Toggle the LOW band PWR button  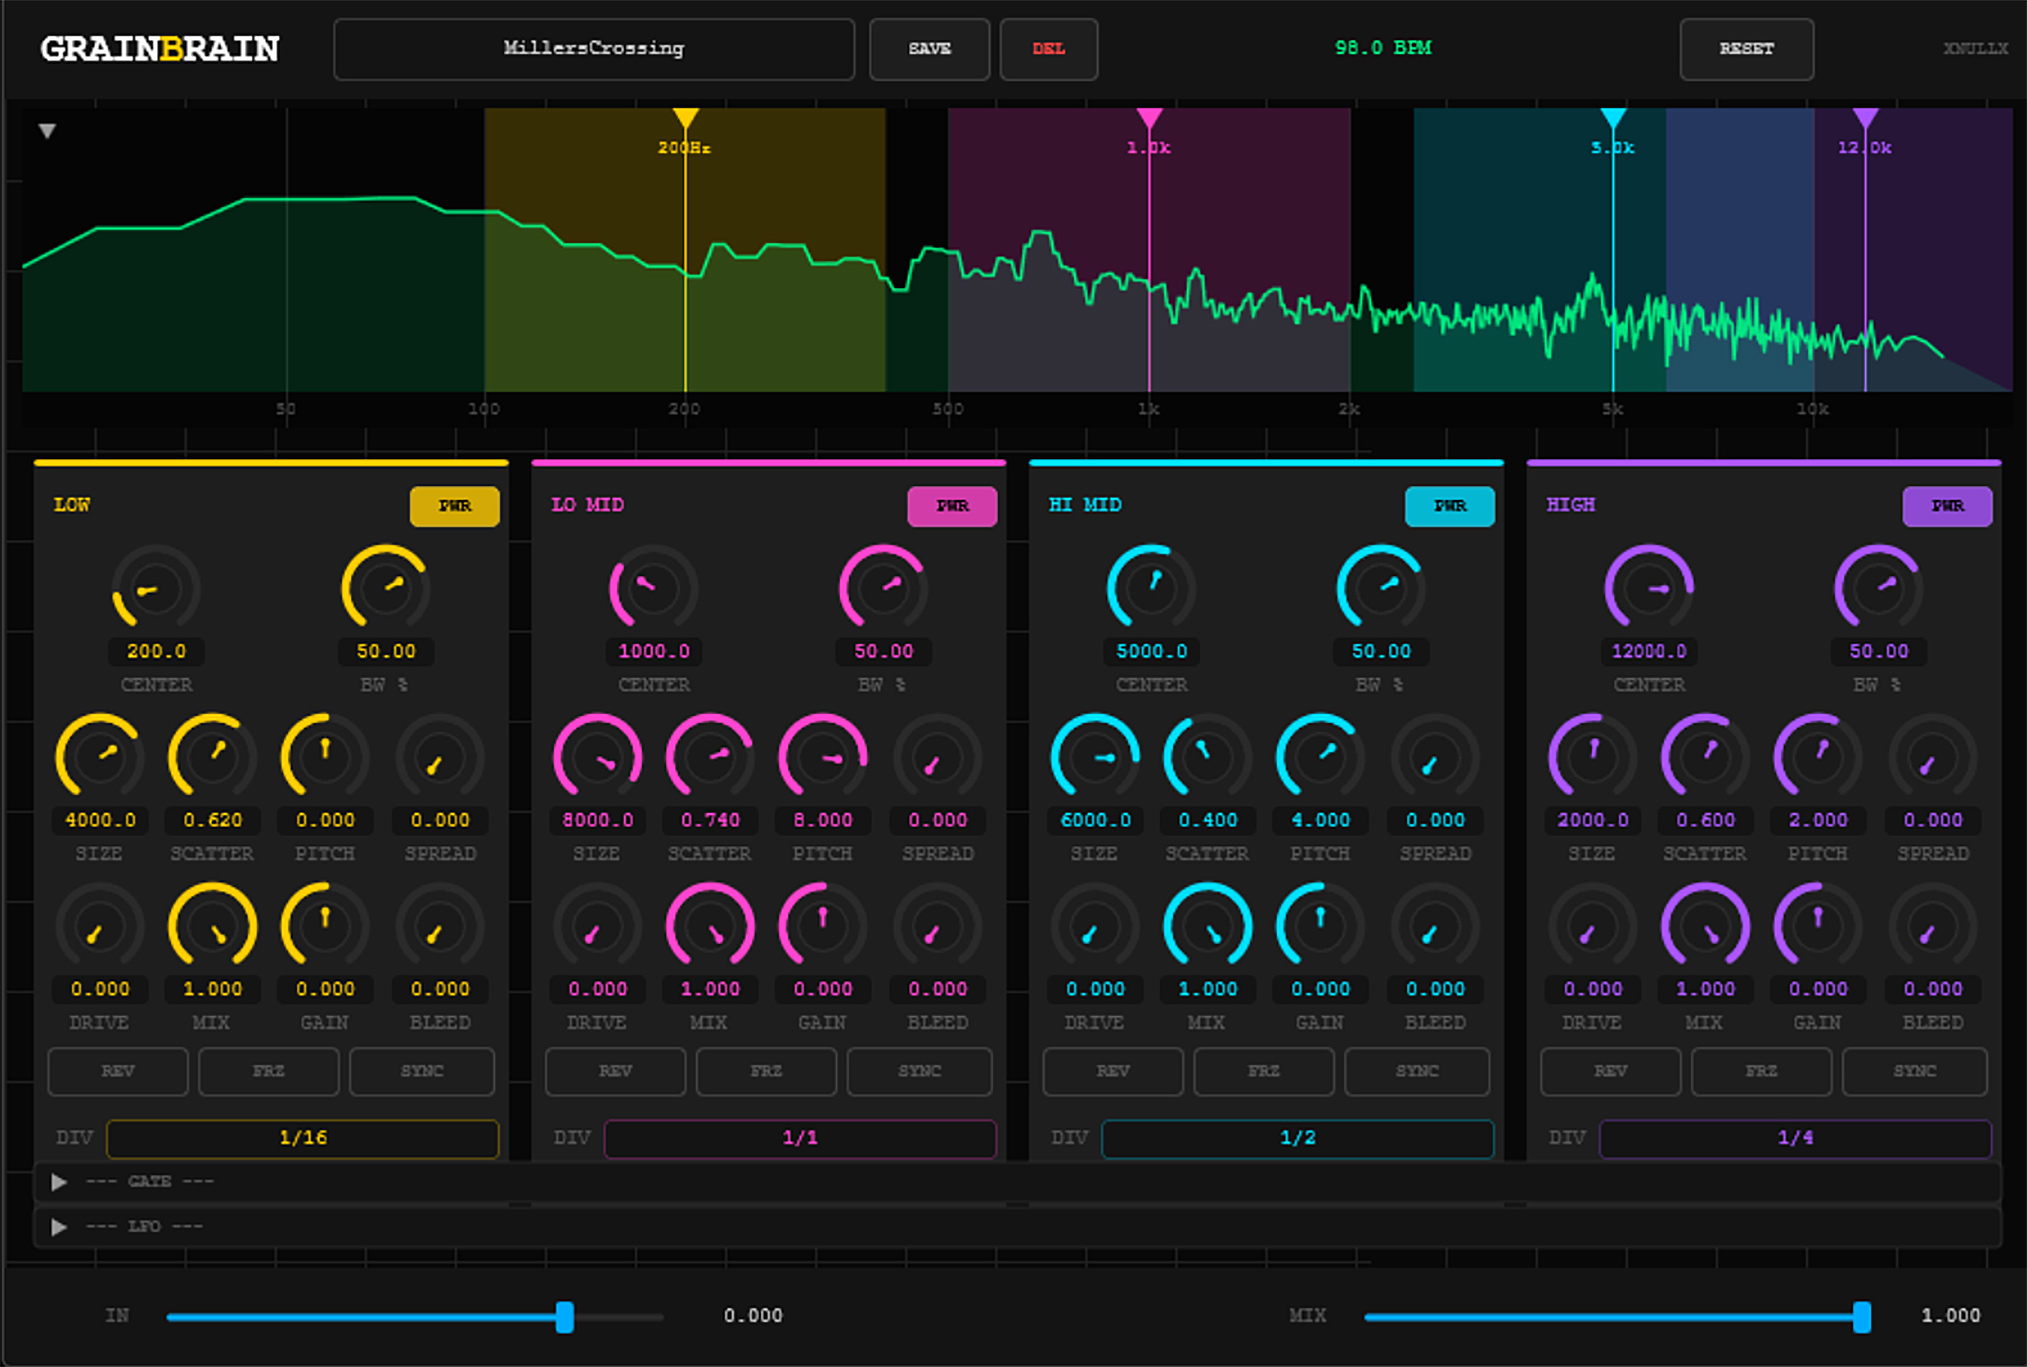tap(454, 506)
